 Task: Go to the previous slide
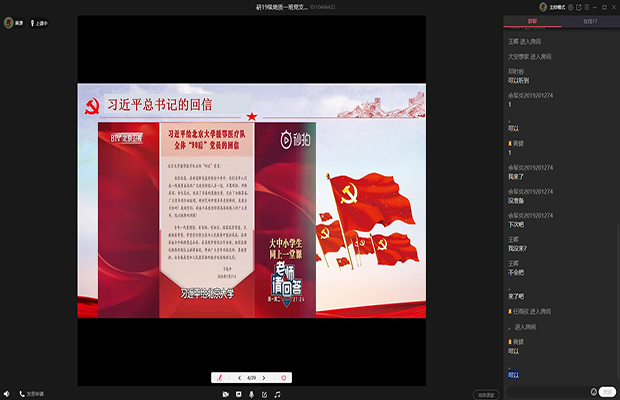pos(239,377)
